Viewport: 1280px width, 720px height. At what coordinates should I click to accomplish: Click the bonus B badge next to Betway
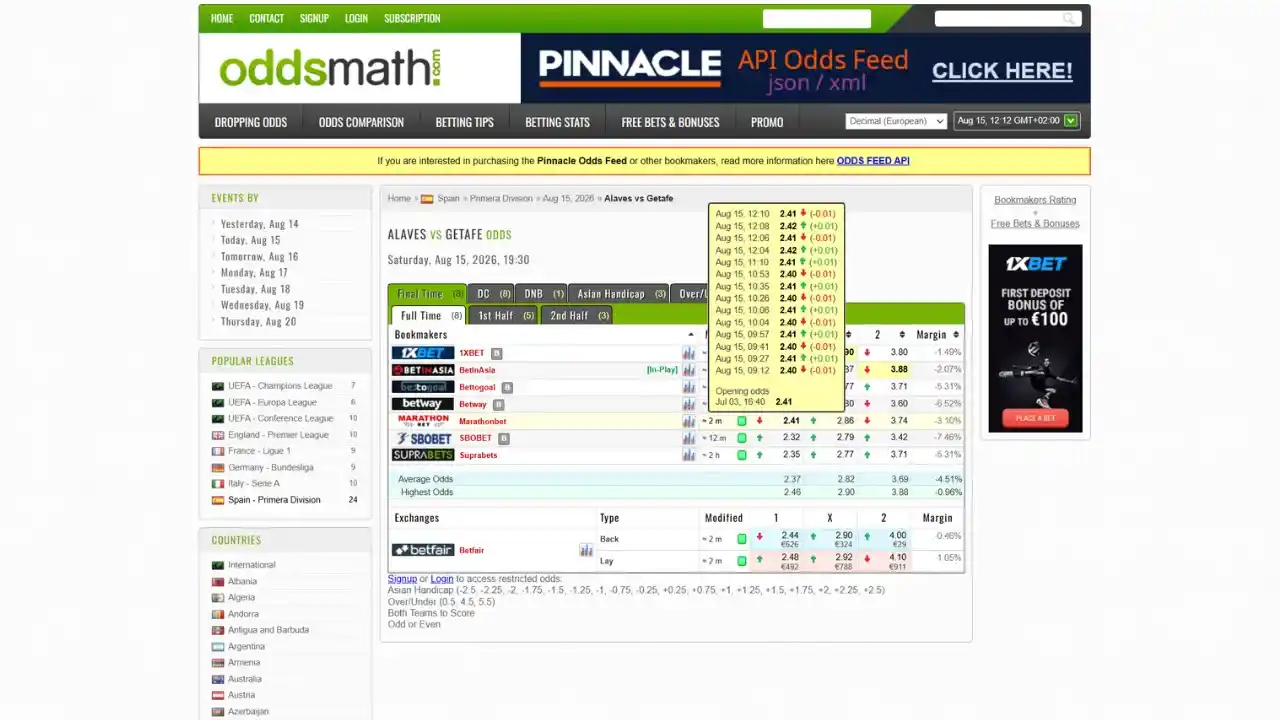tap(498, 404)
